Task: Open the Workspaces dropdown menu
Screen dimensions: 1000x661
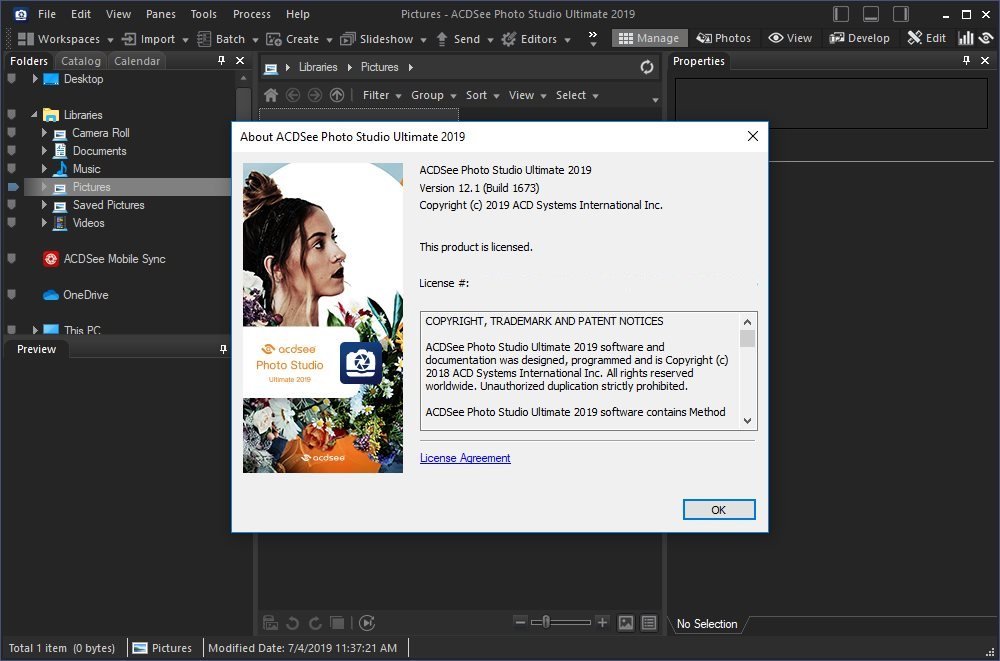Action: pos(66,39)
